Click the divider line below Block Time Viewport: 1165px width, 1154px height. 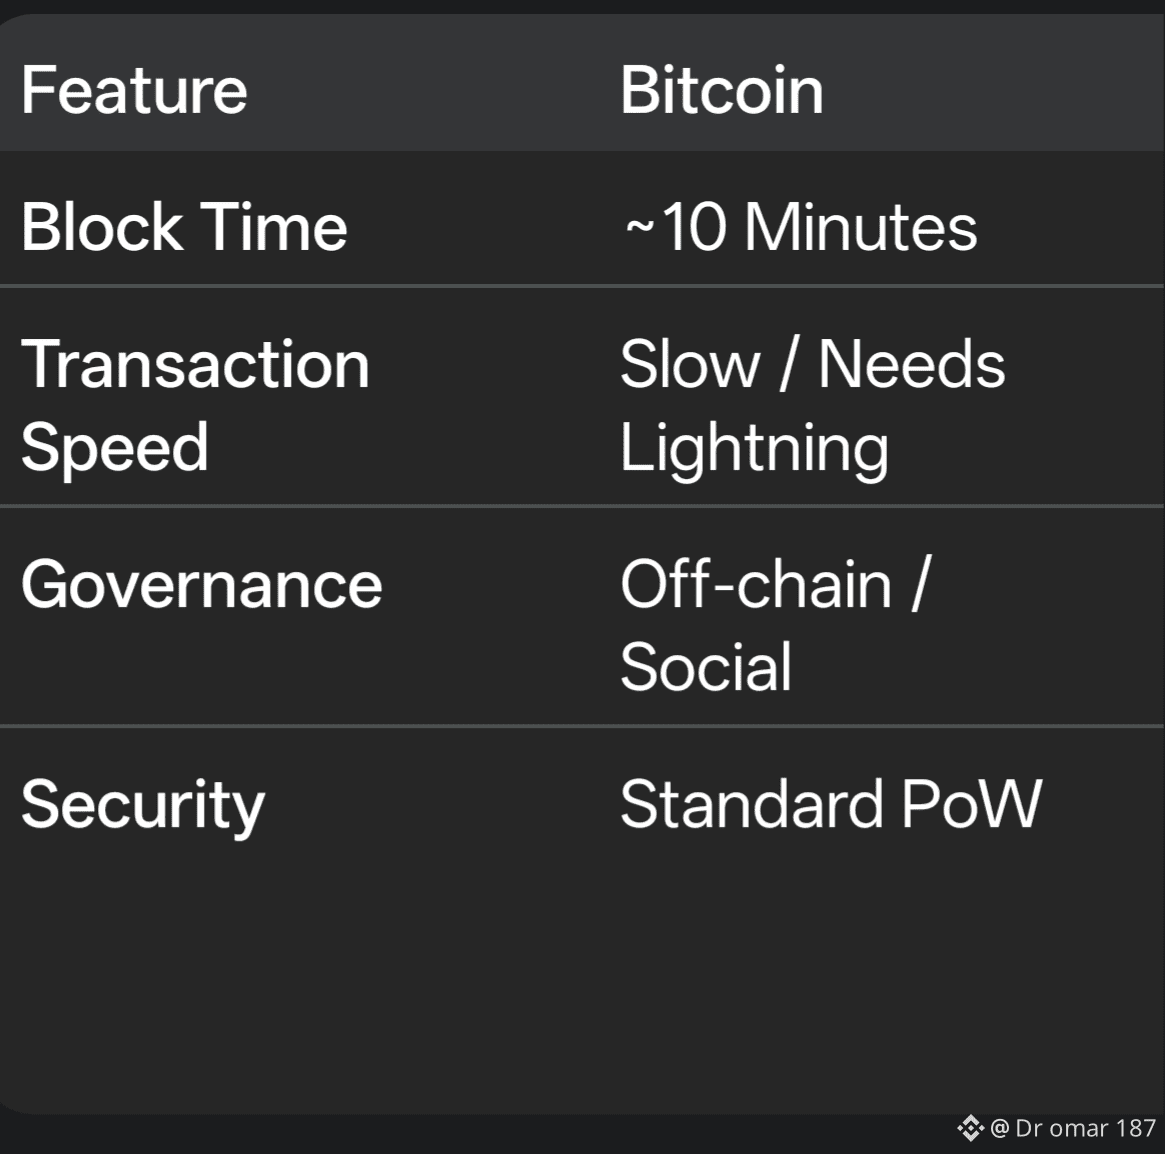(580, 286)
